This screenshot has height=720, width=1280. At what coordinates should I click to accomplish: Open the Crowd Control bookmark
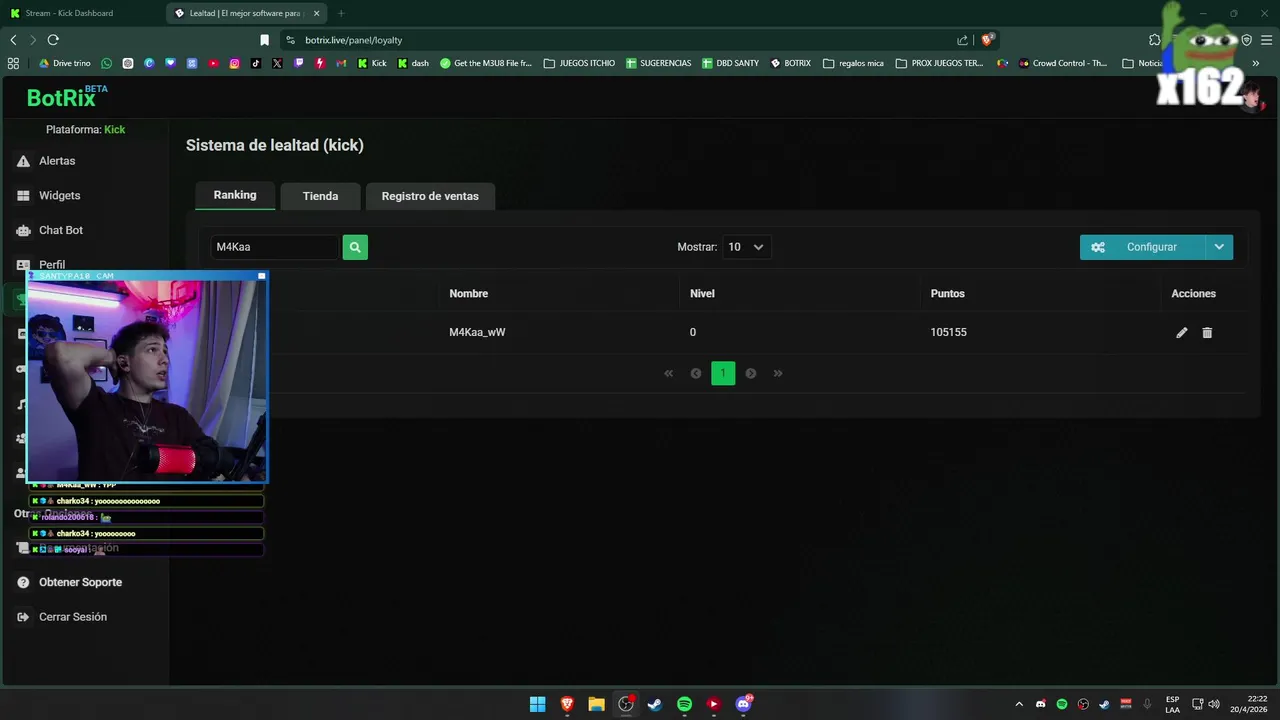point(1063,63)
